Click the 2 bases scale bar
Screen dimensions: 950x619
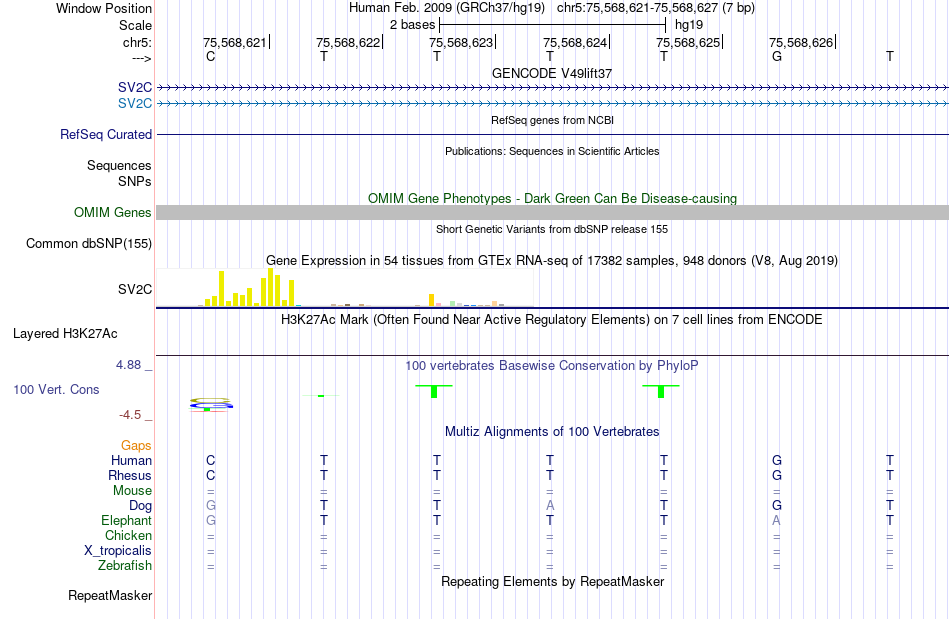click(553, 25)
